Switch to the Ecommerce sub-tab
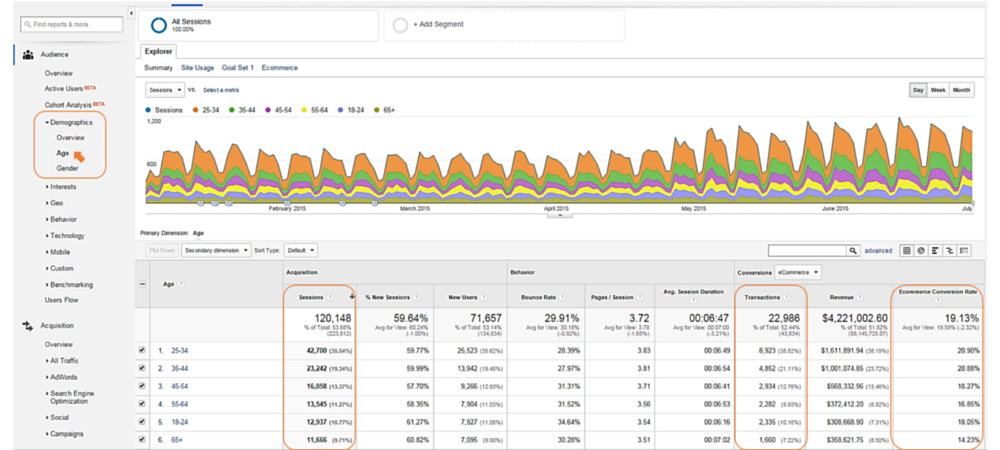 tap(279, 68)
